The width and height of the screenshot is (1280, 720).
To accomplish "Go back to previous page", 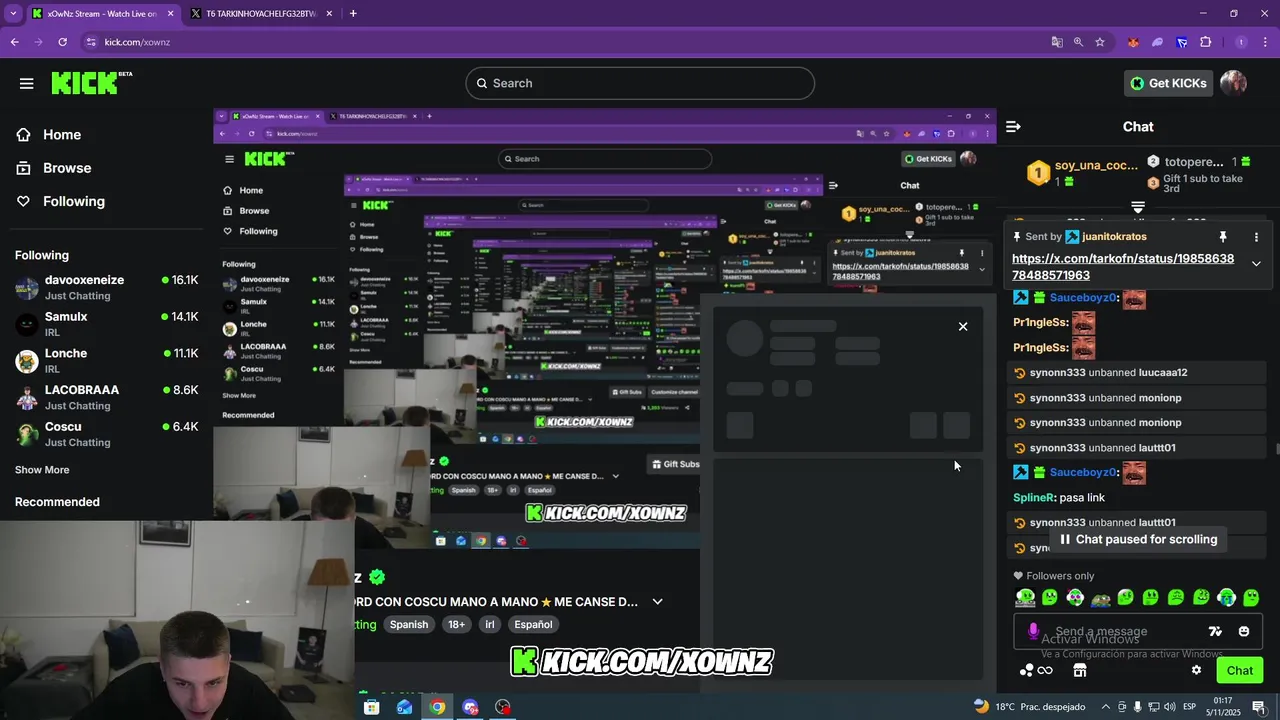I will coord(15,42).
